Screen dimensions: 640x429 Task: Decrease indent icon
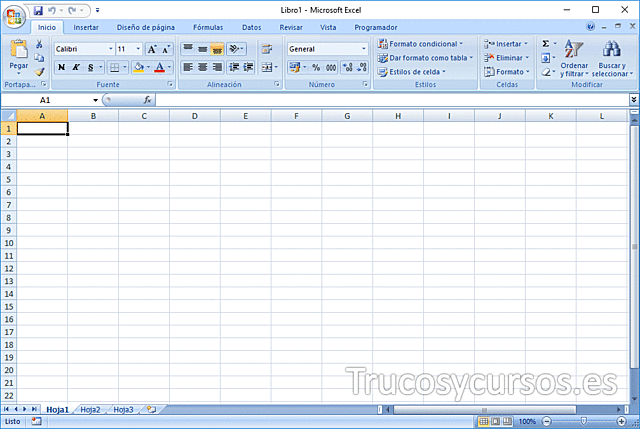[x=233, y=67]
